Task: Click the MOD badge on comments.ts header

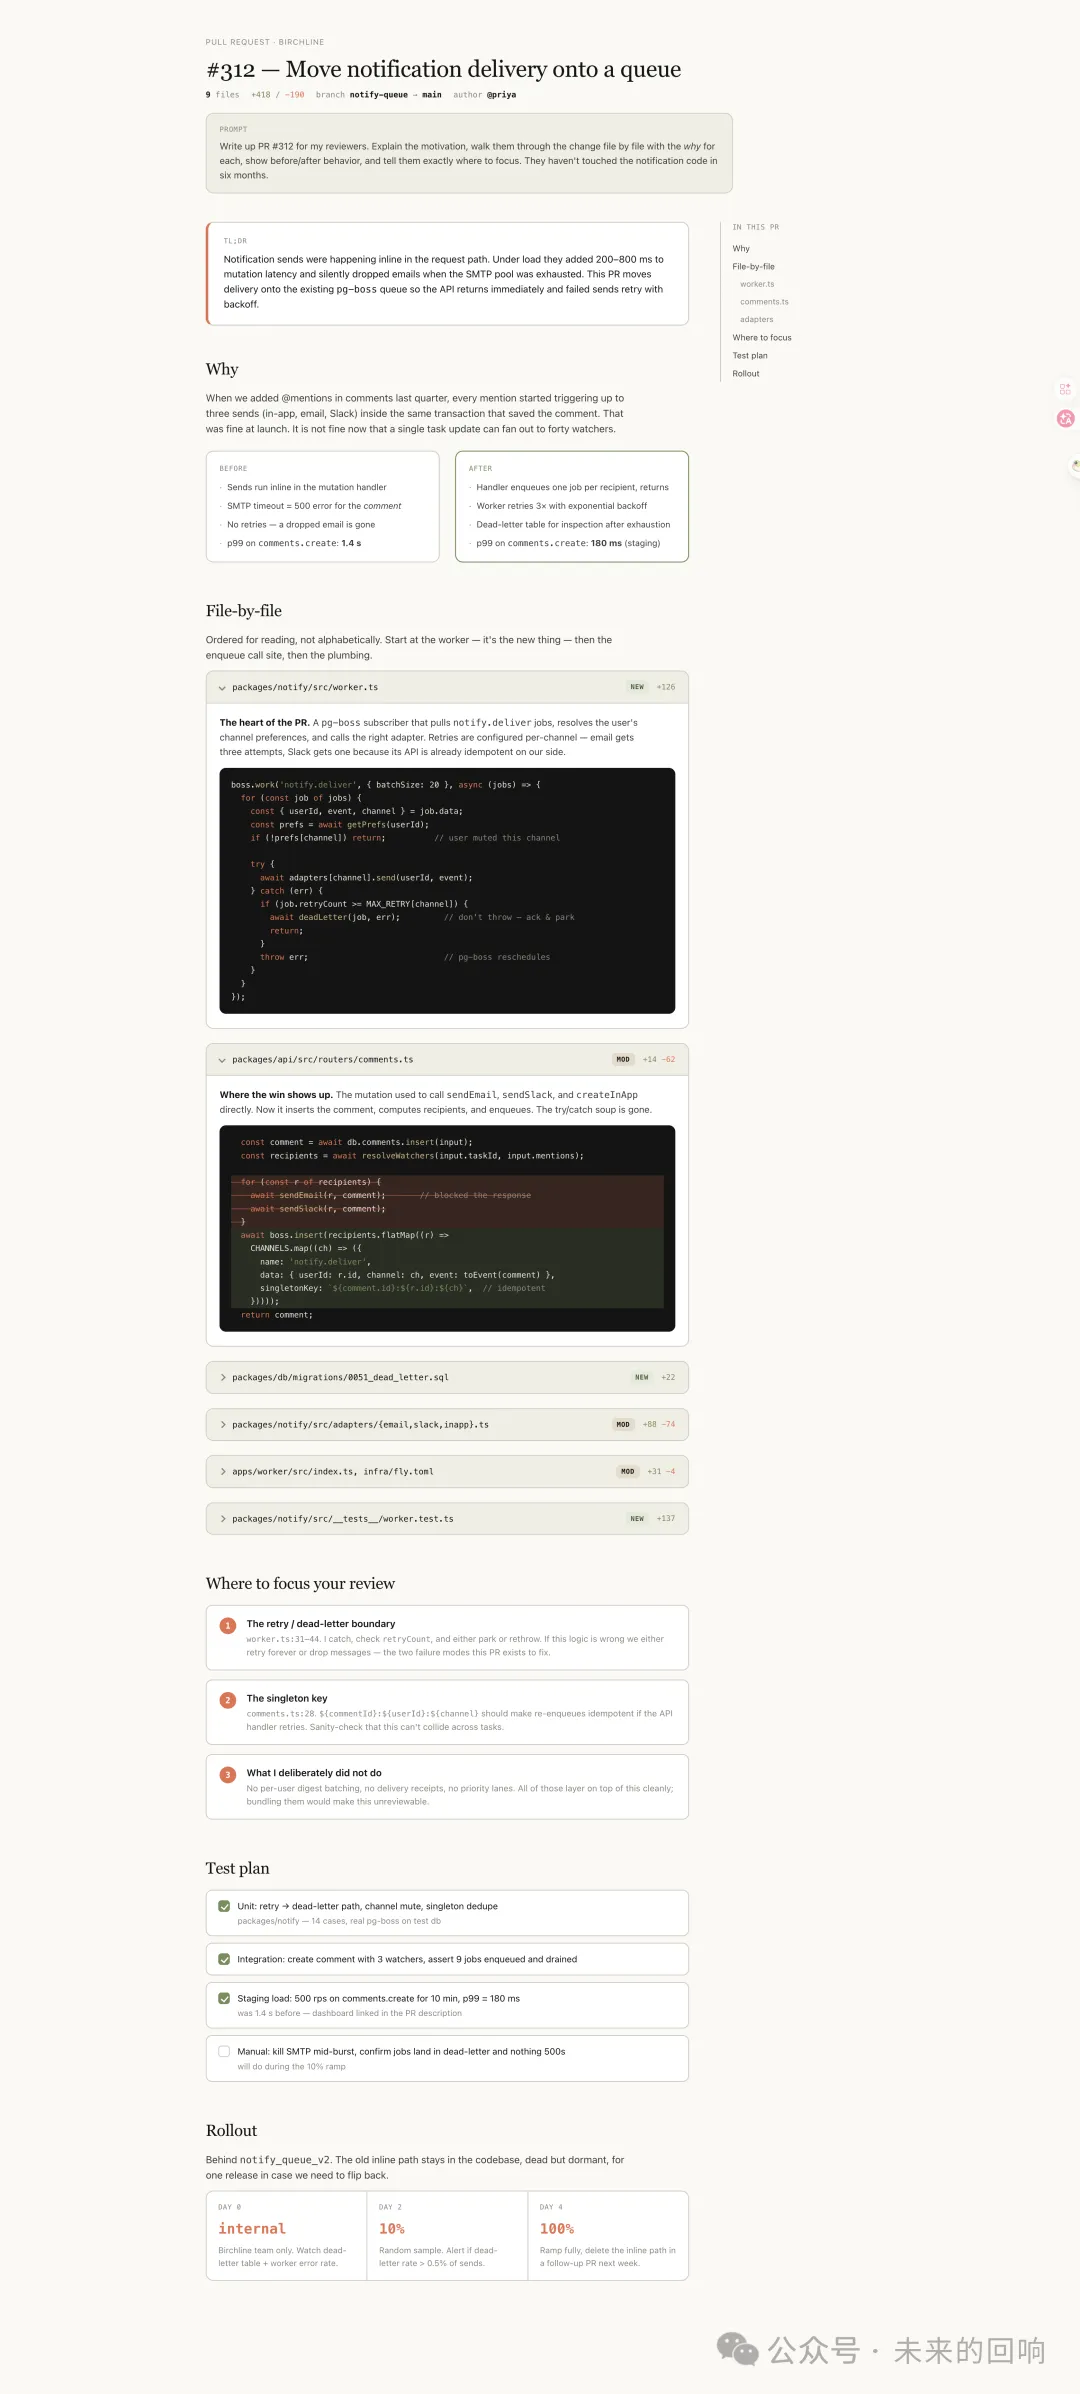Action: point(623,1060)
